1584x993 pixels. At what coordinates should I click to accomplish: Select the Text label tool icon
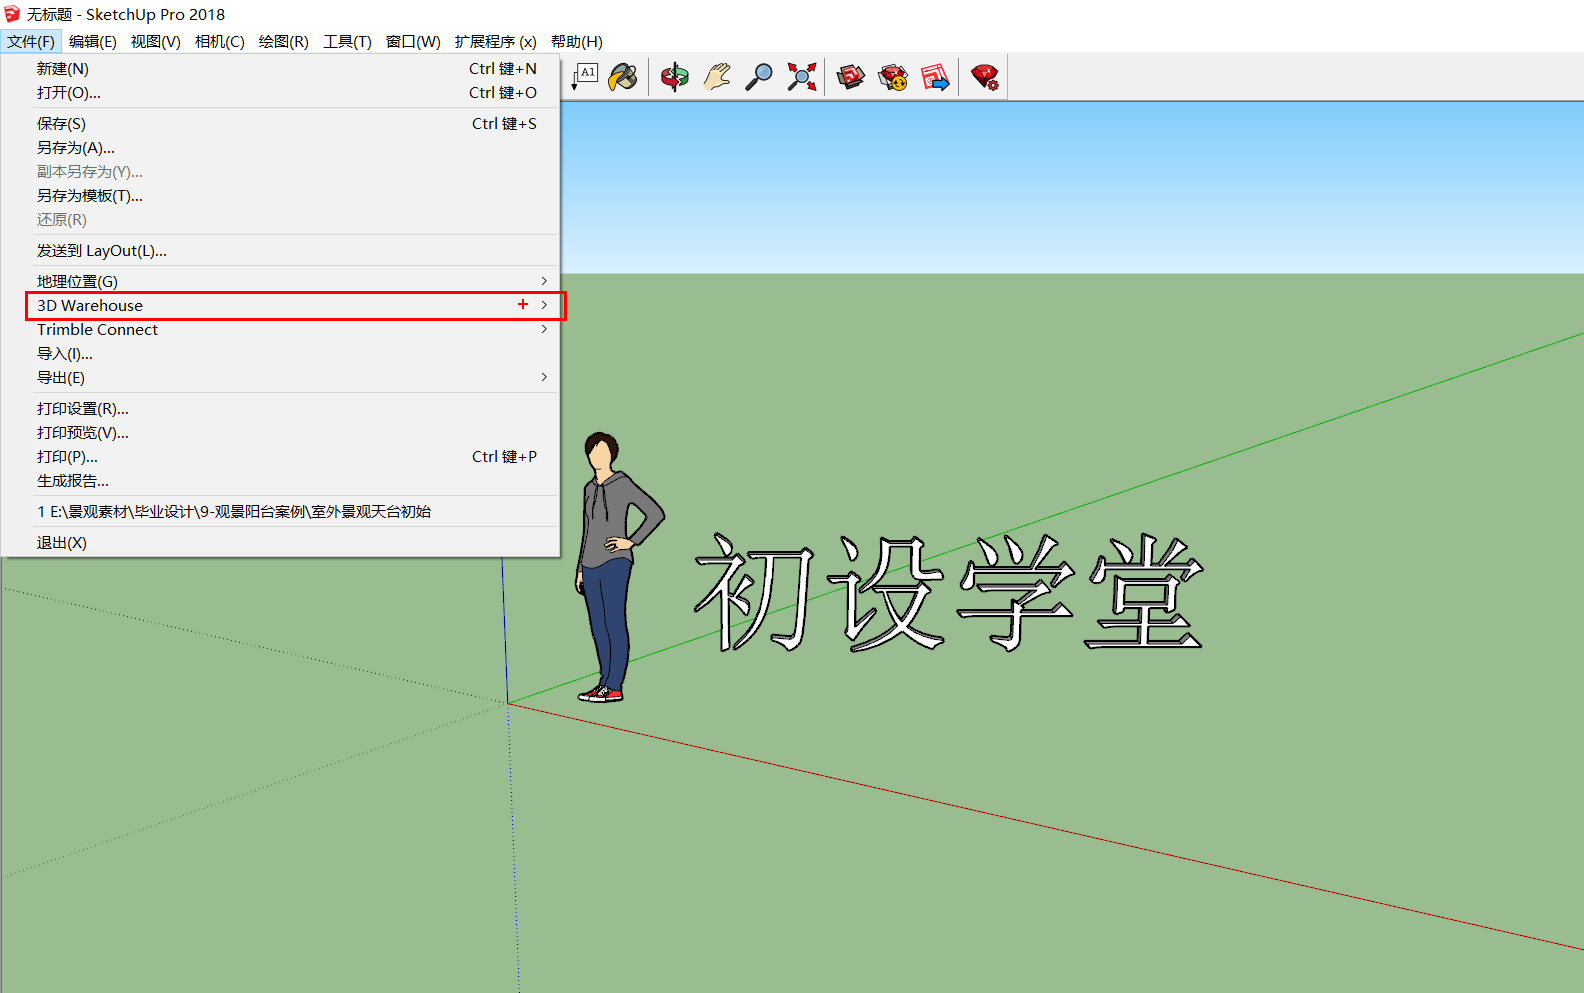click(x=585, y=77)
